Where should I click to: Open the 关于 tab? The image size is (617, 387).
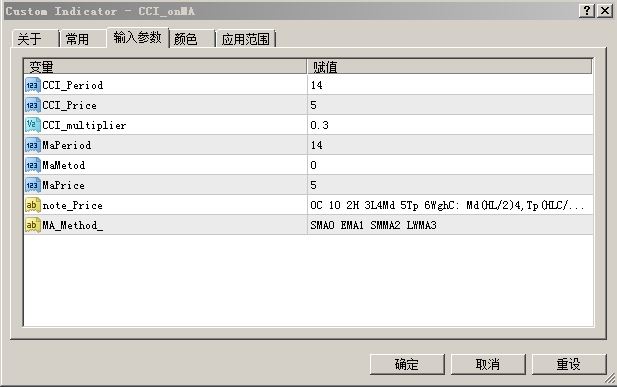pyautogui.click(x=35, y=39)
